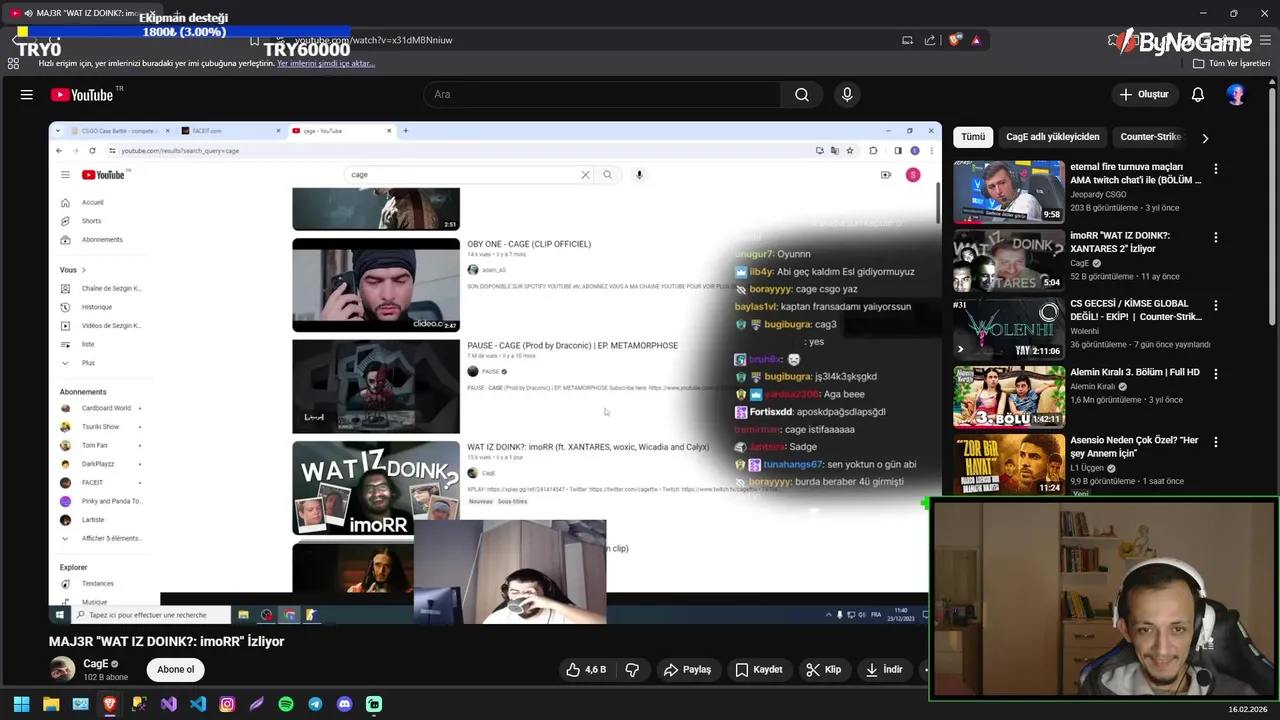The image size is (1280, 720).
Task: Click the cast screen icon in address bar
Action: click(x=907, y=40)
